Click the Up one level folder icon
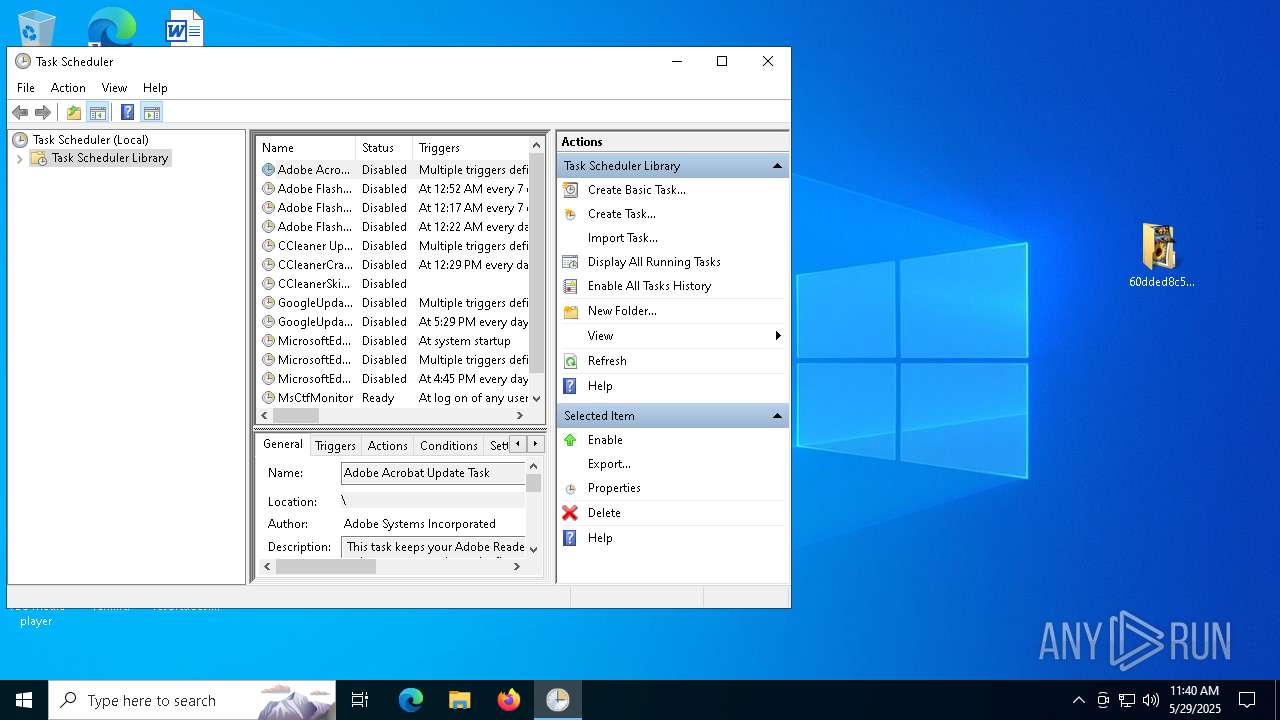 [74, 112]
